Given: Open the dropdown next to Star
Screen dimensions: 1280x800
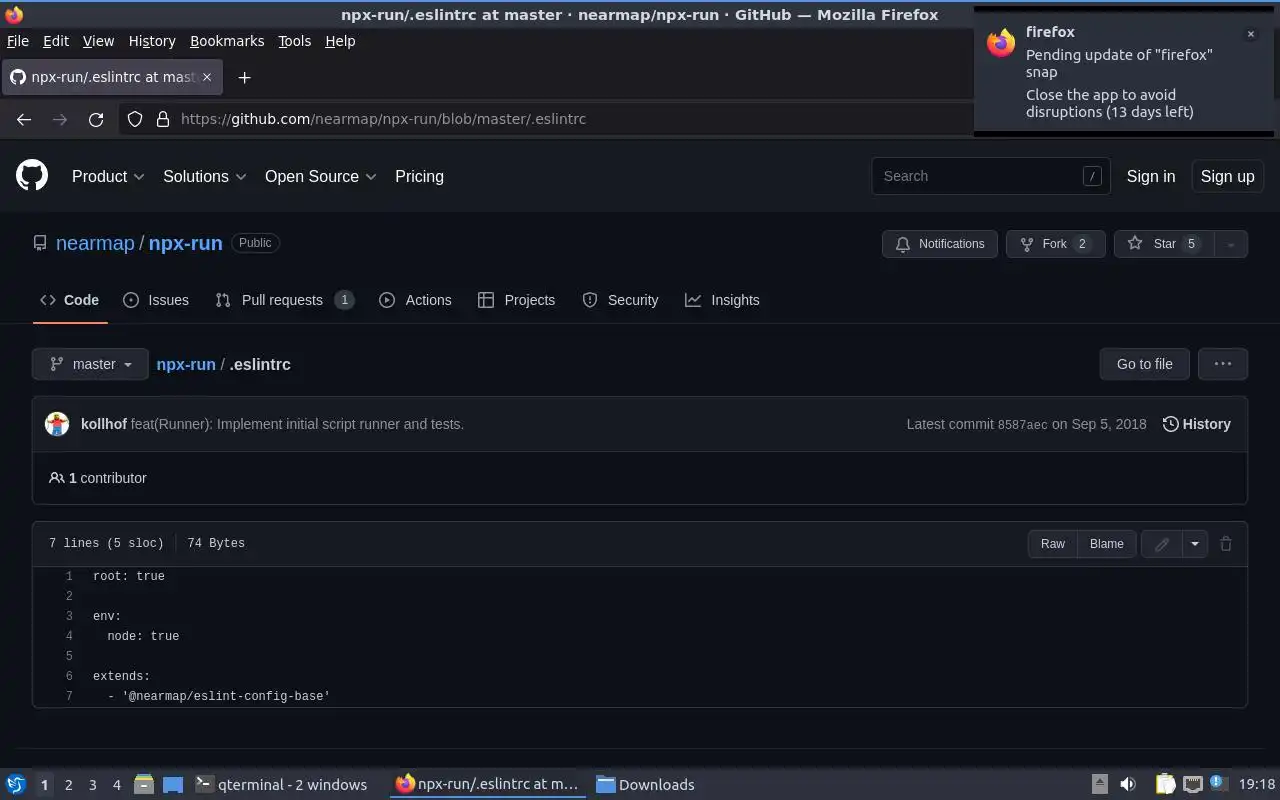Looking at the screenshot, I should pos(1230,244).
